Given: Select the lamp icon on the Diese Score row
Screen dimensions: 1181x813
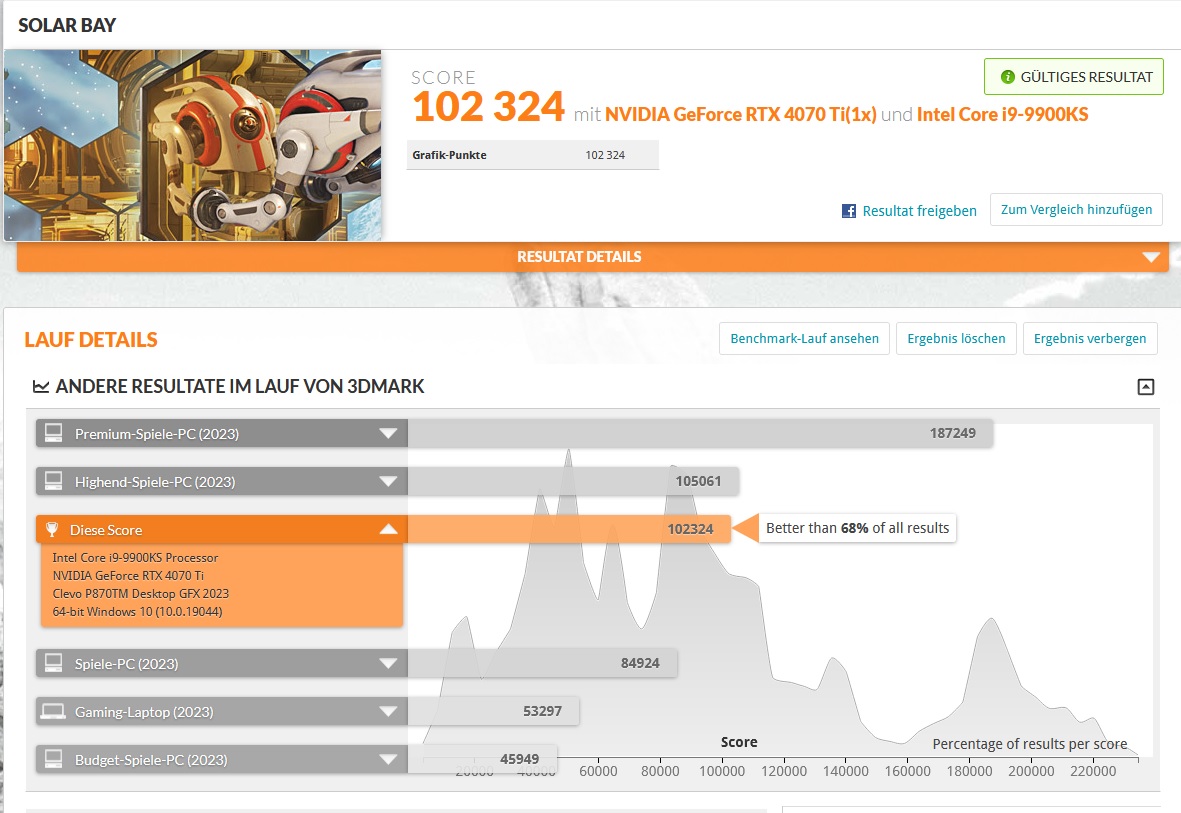Looking at the screenshot, I should 53,529.
